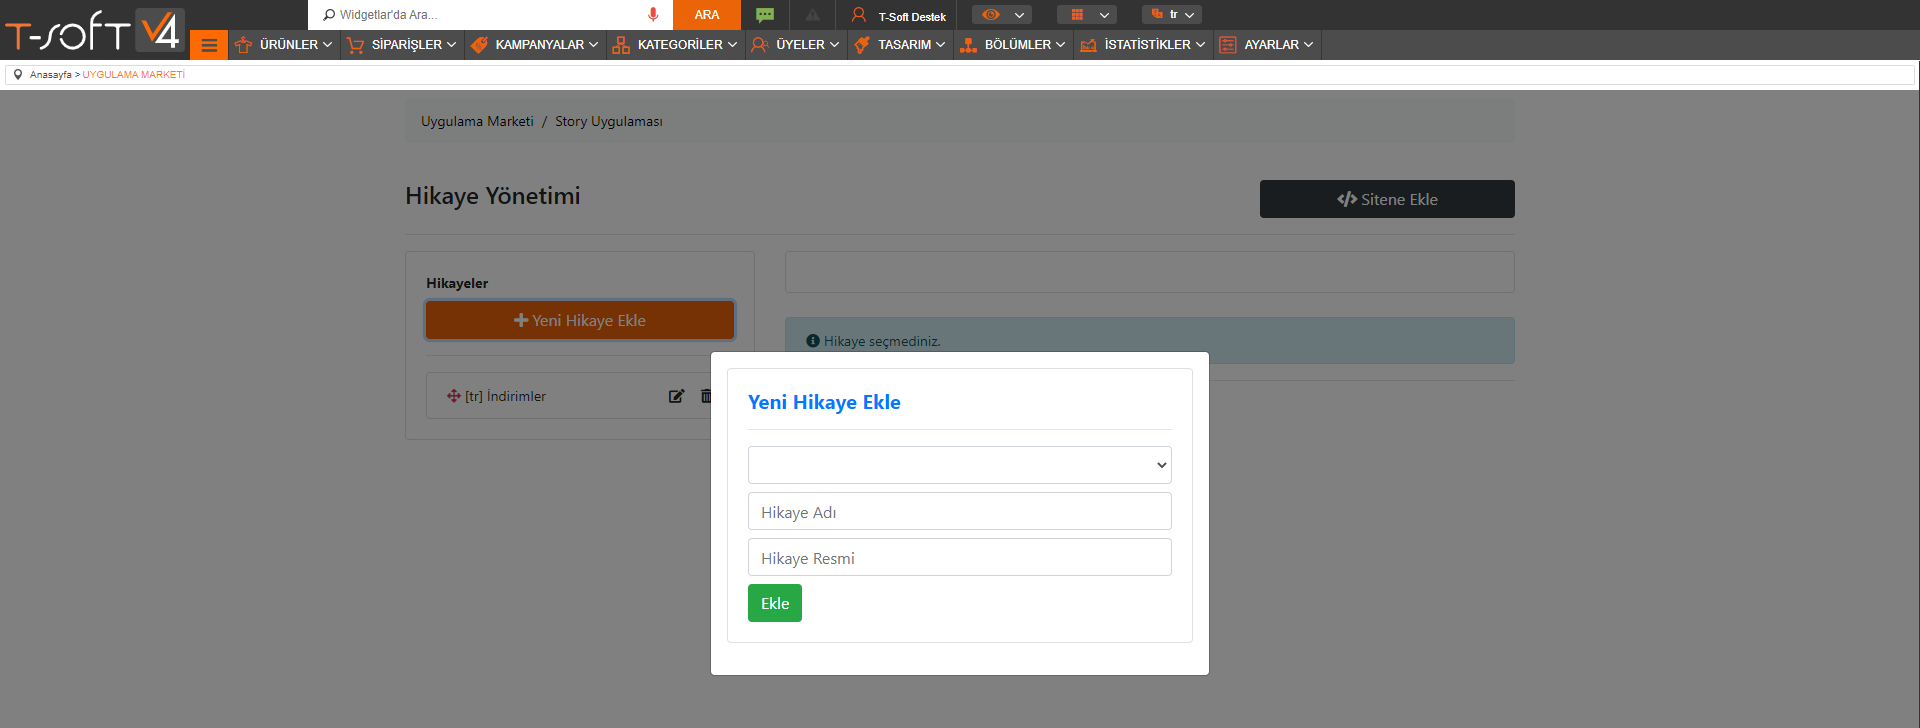Open the TASARIM menu
Image resolution: width=1920 pixels, height=728 pixels.
[900, 45]
